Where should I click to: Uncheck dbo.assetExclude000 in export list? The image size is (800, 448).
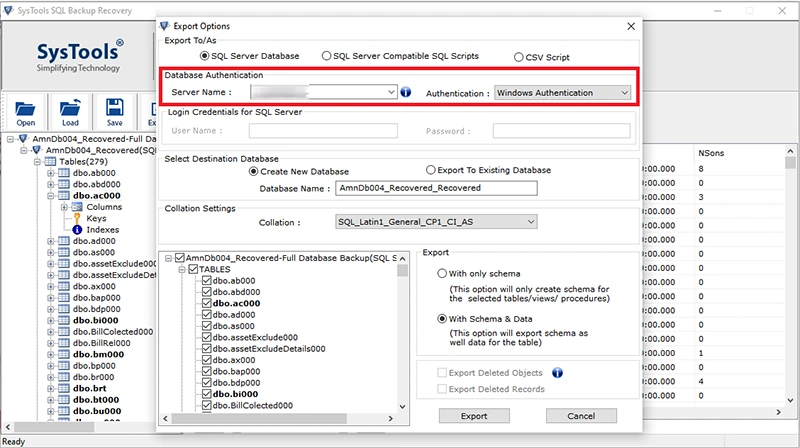pos(207,337)
